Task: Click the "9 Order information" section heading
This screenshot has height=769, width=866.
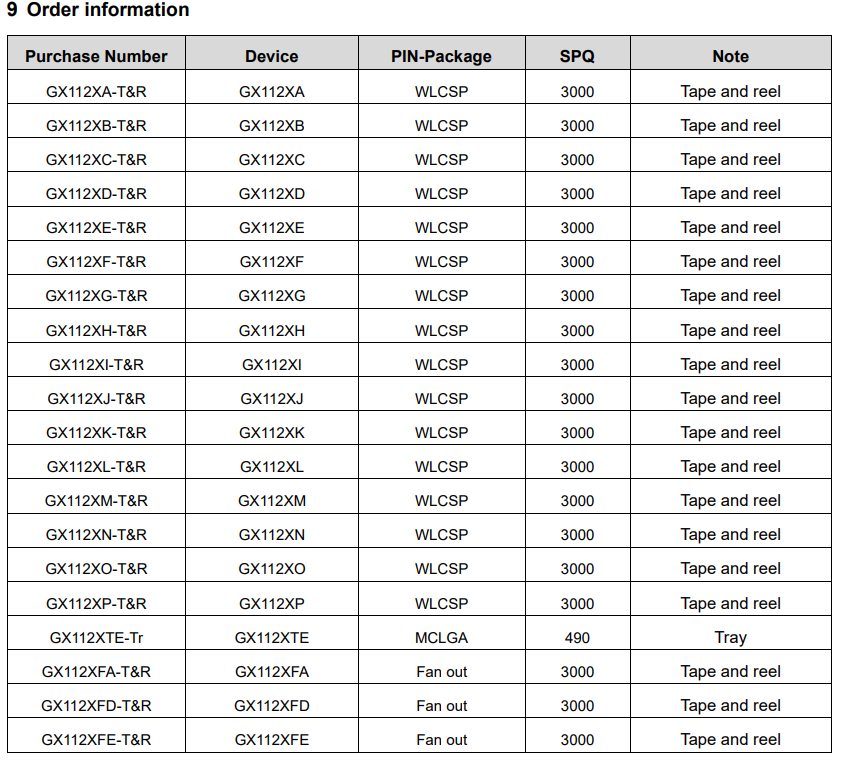Action: 98,11
